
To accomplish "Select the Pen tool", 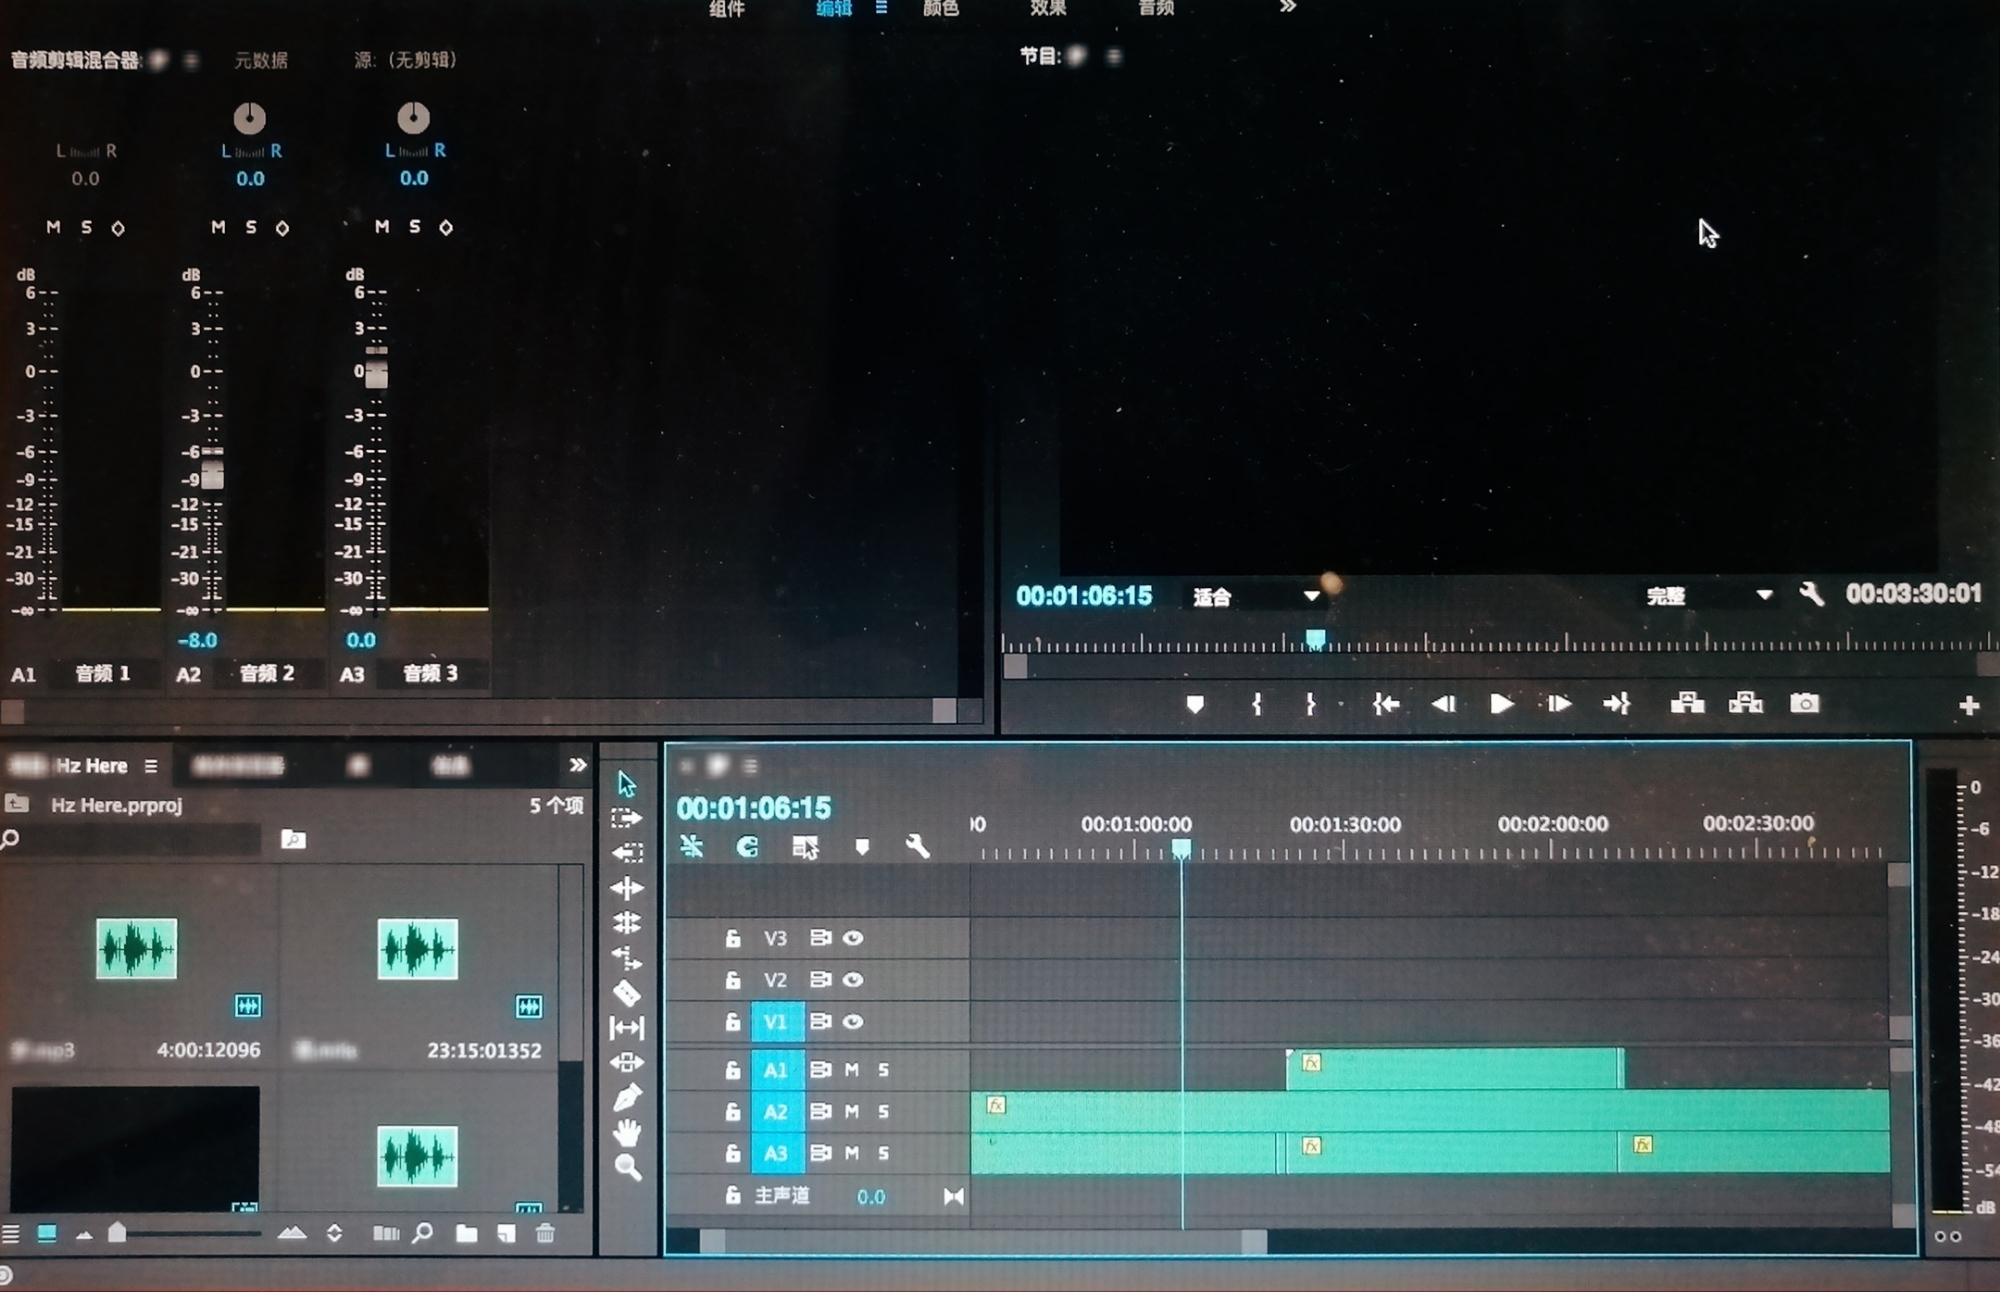I will pyautogui.click(x=627, y=1098).
